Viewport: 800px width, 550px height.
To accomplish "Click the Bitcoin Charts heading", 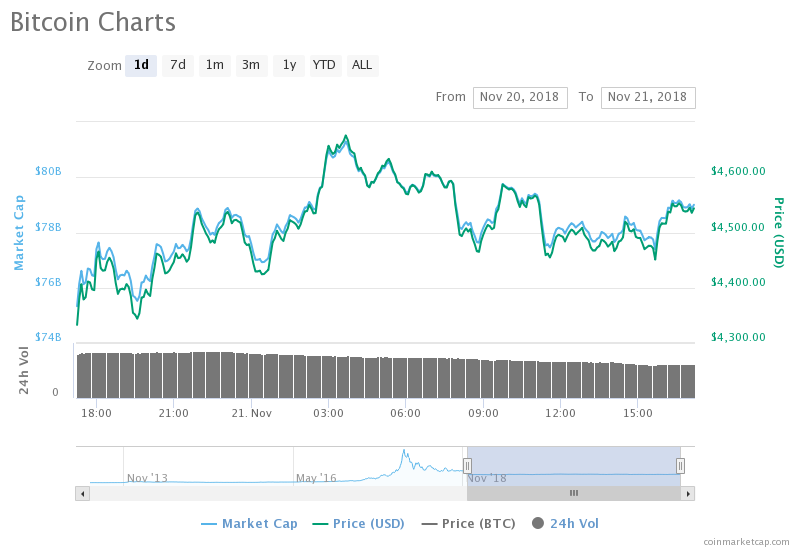I will tap(93, 22).
